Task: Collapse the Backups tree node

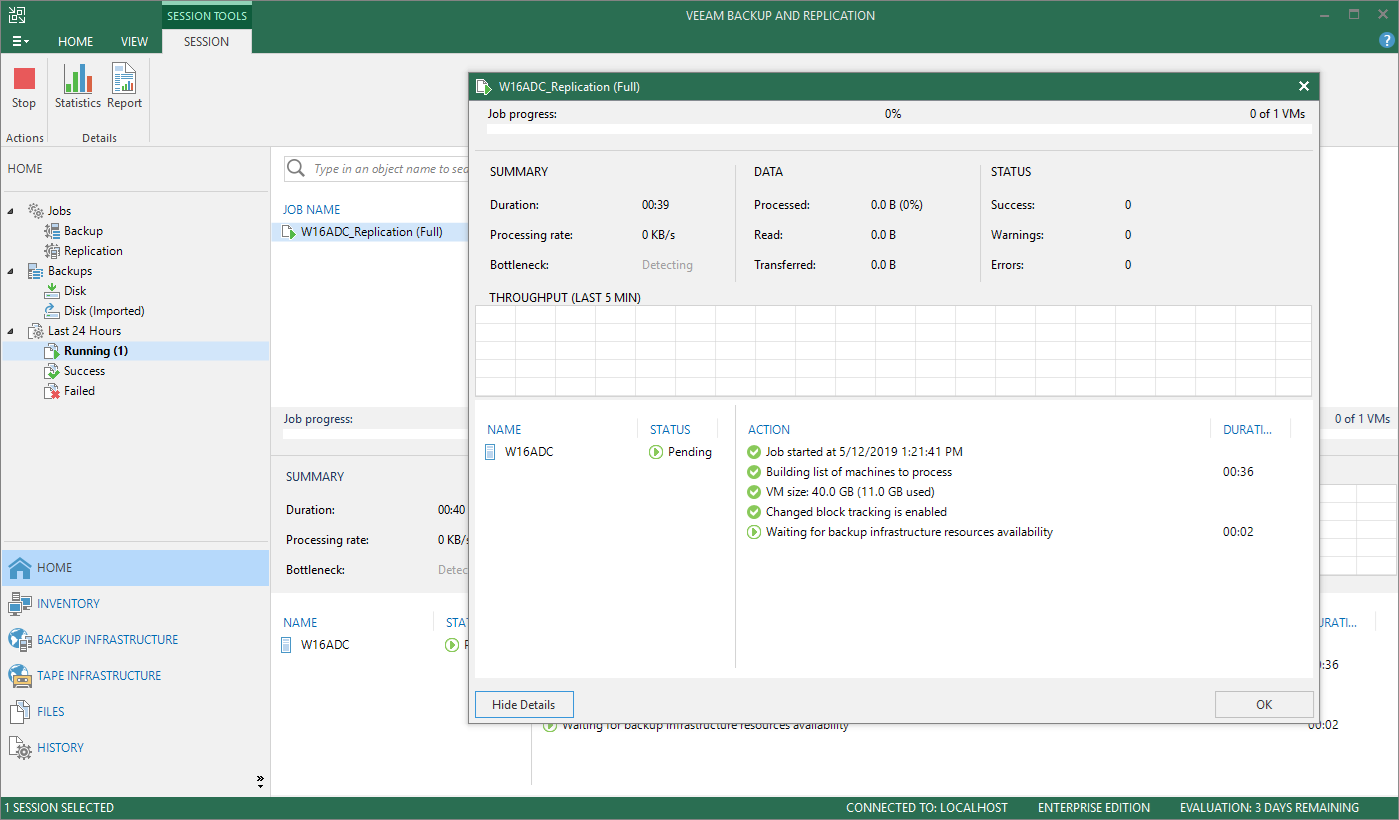Action: tap(11, 271)
